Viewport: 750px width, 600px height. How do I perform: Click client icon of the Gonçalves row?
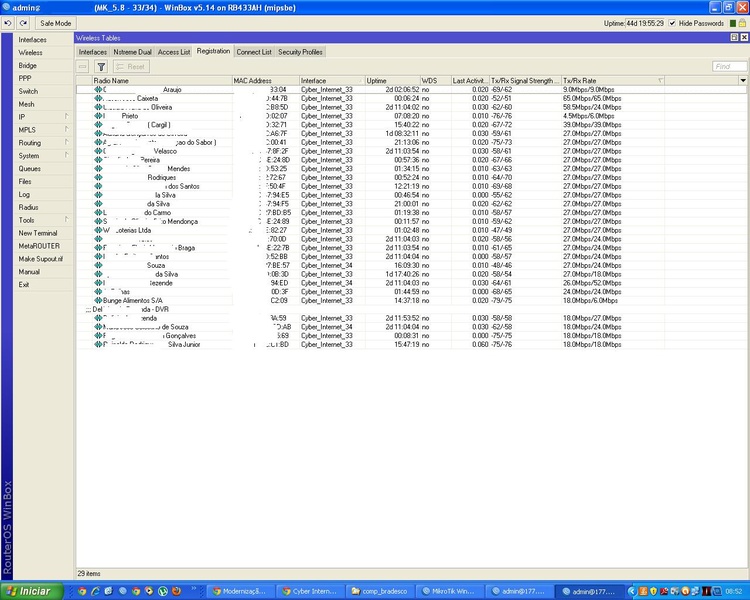coord(98,335)
